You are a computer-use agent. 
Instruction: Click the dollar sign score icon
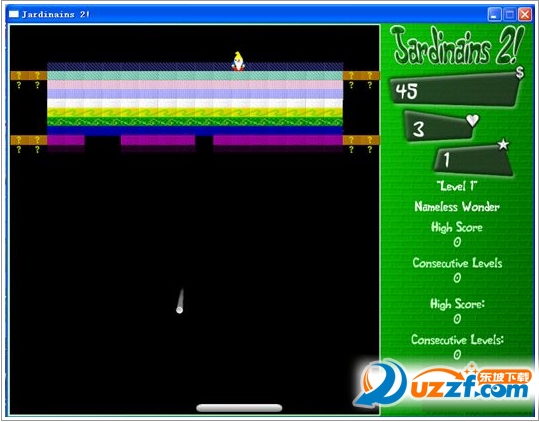[x=519, y=73]
